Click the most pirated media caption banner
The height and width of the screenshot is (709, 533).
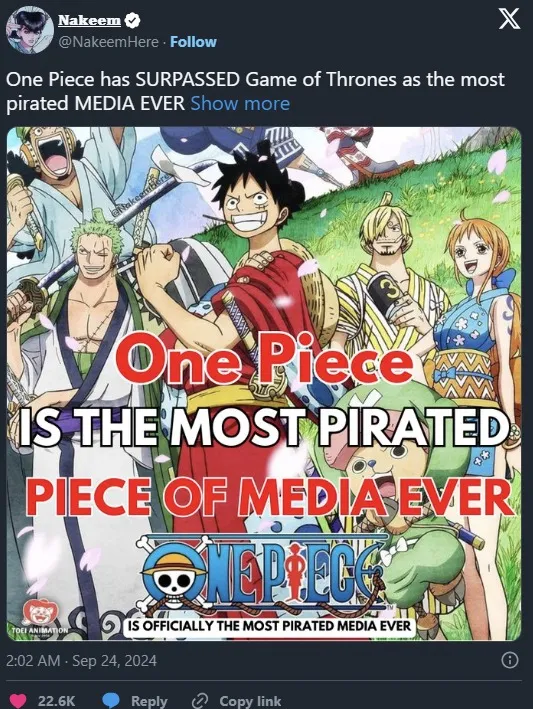[269, 626]
